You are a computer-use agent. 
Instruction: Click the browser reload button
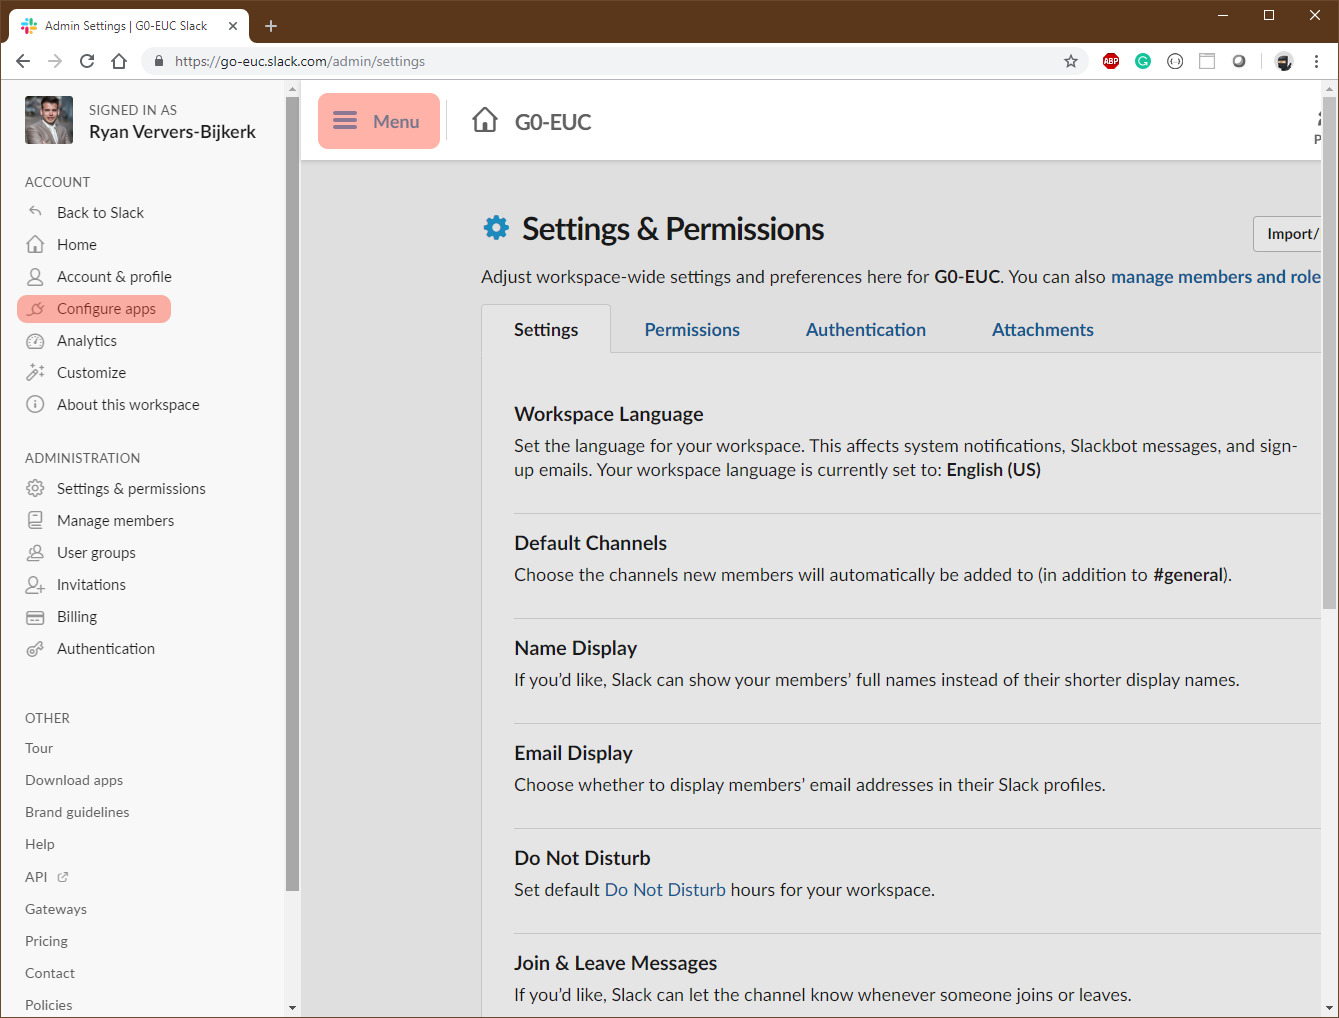(87, 61)
